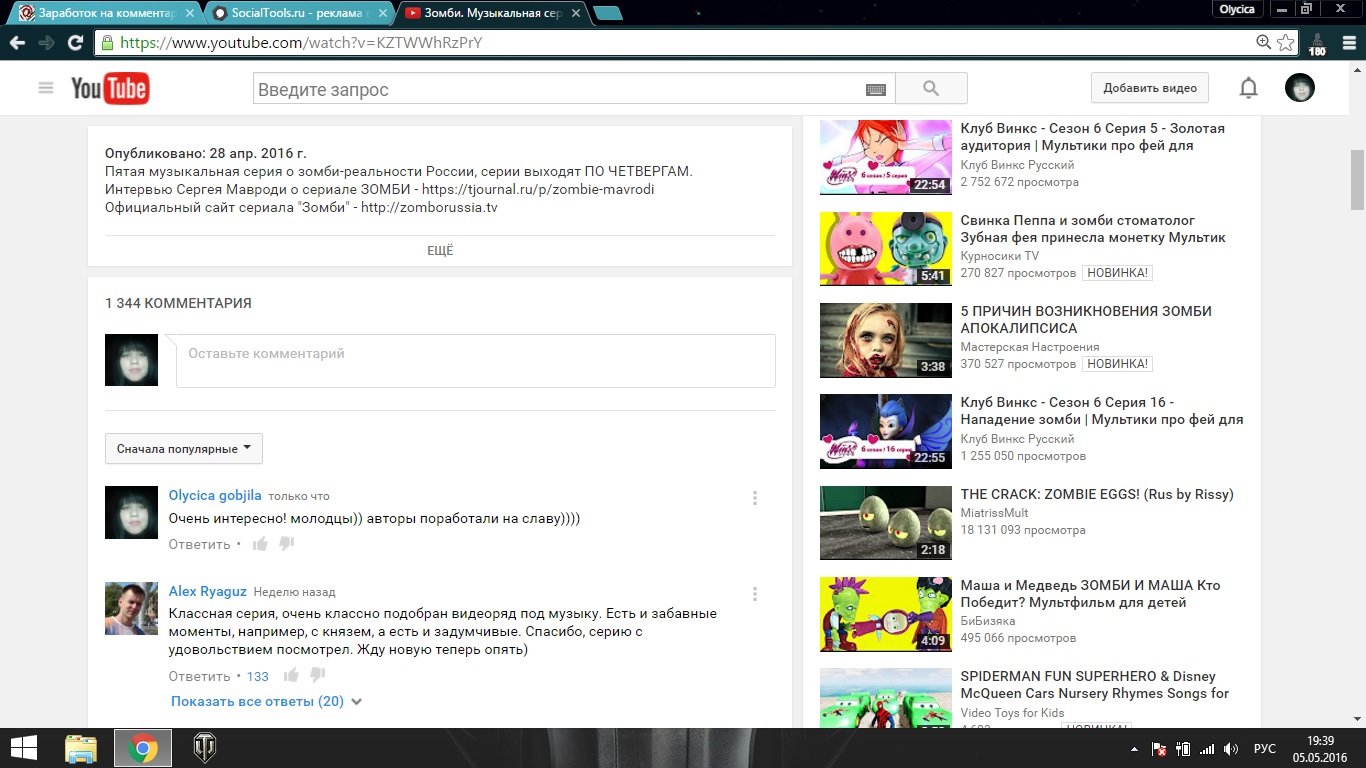Open Alex Ryaguz channel name
This screenshot has height=768, width=1366.
point(207,591)
